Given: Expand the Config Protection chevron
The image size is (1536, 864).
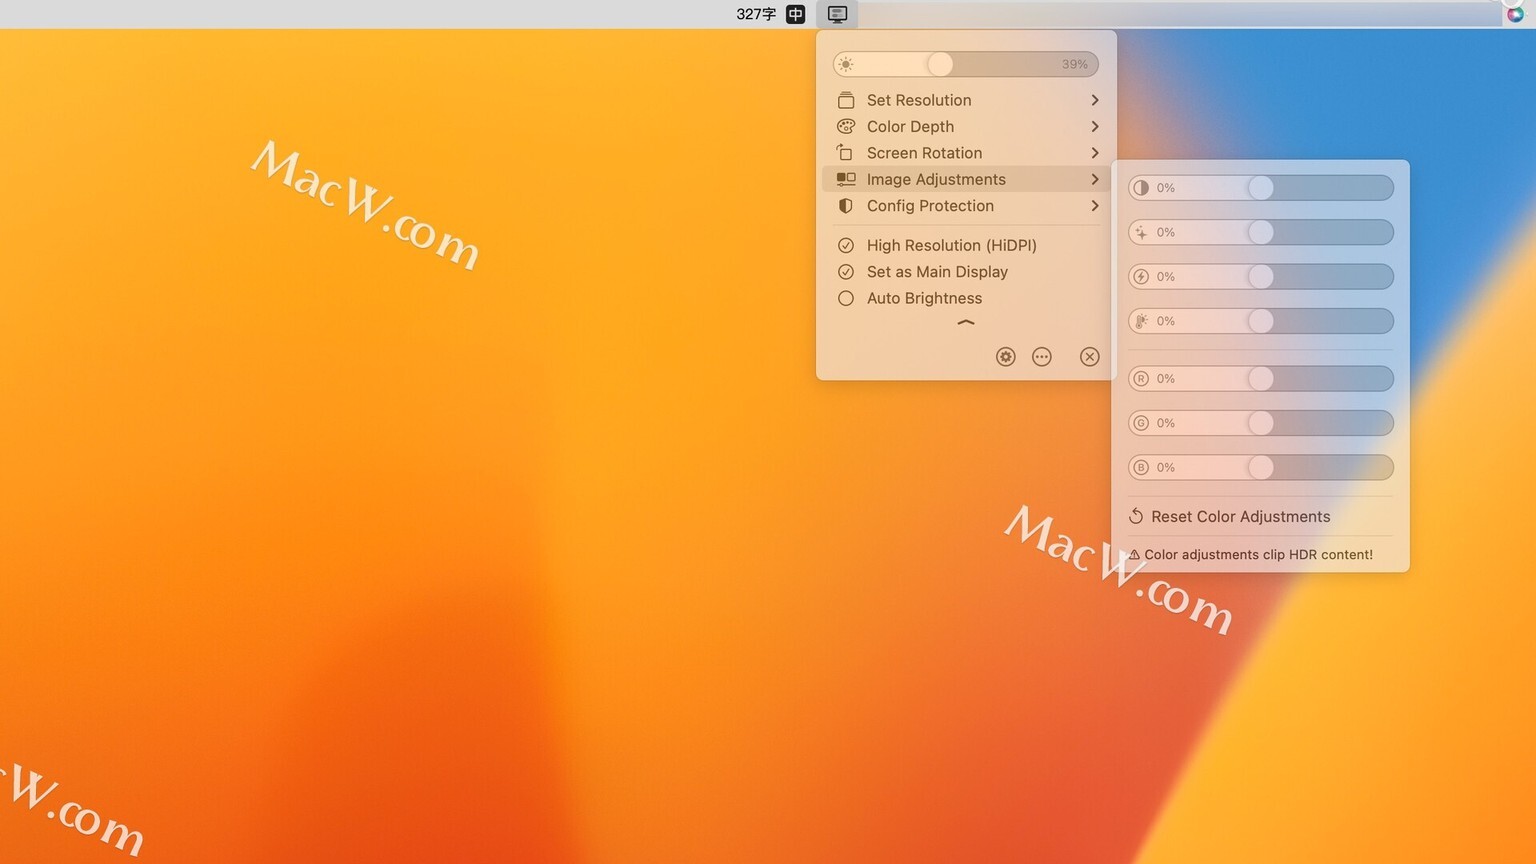Looking at the screenshot, I should (1095, 206).
